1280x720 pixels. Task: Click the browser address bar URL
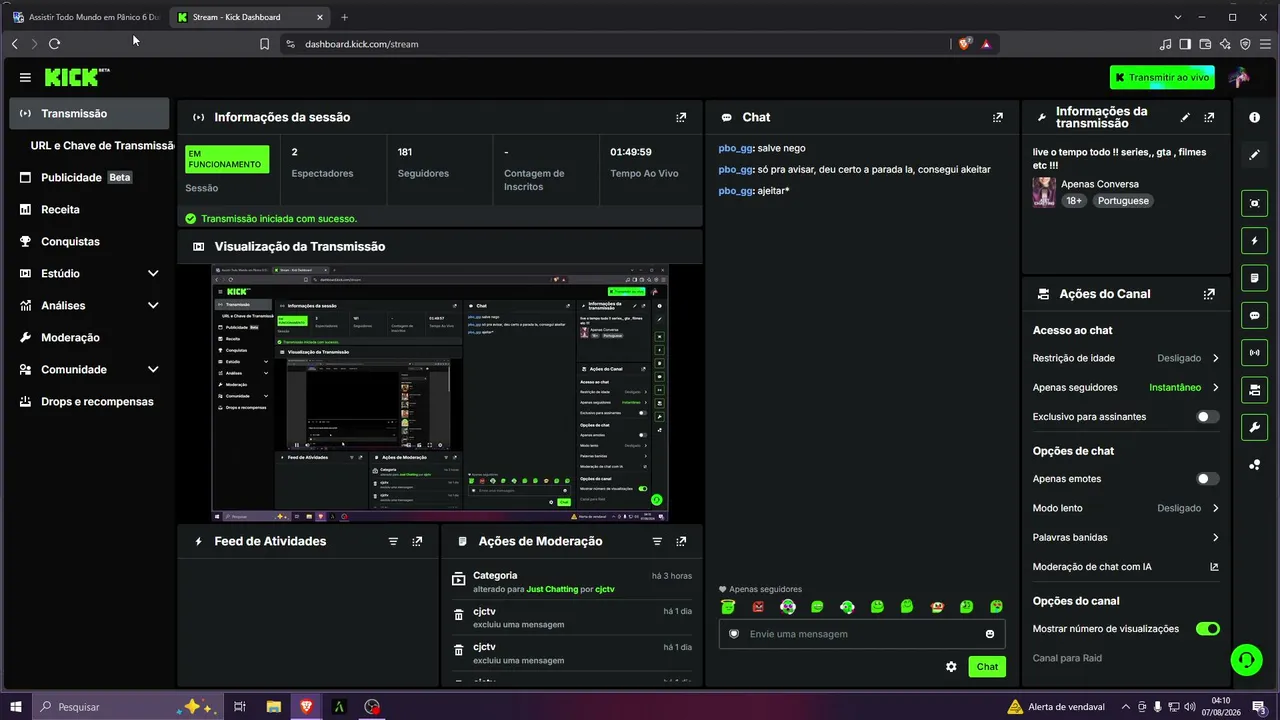point(362,44)
